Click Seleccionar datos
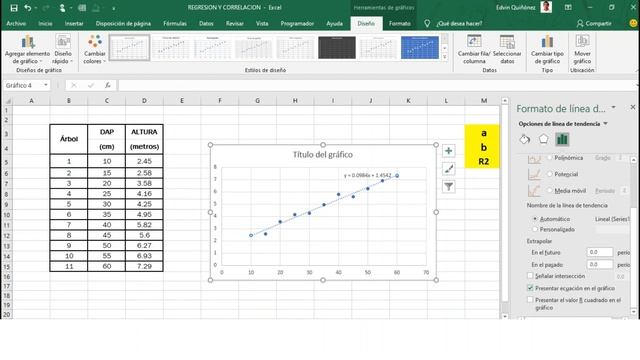The image size is (640, 360). pos(507,49)
